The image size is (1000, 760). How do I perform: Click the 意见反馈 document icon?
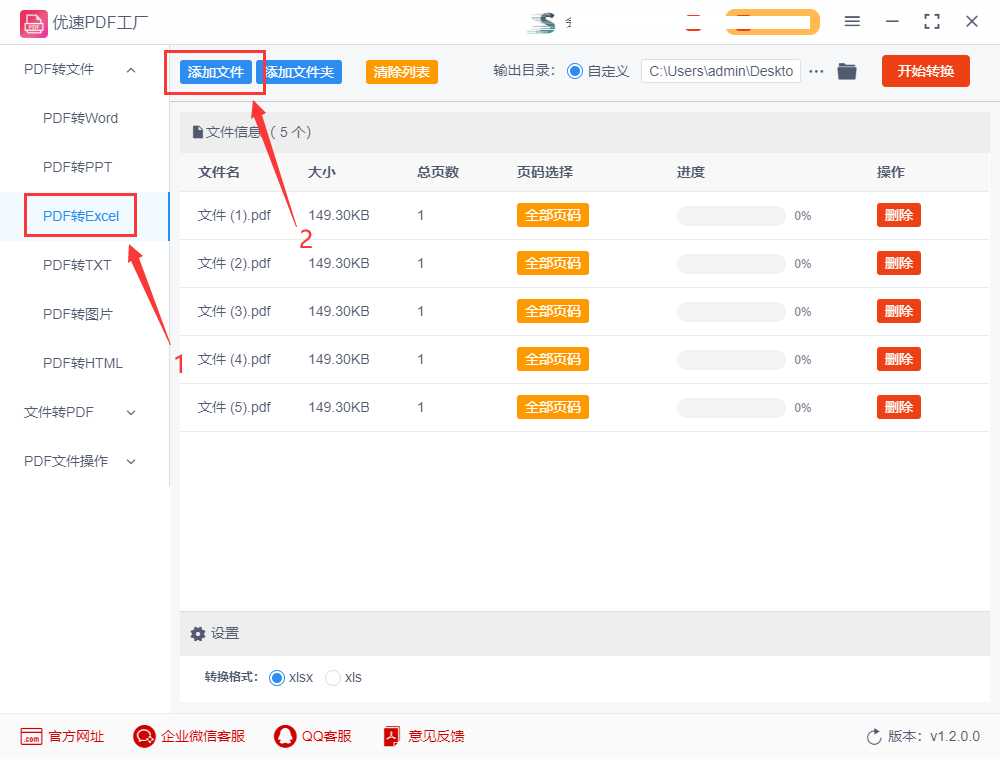(392, 736)
